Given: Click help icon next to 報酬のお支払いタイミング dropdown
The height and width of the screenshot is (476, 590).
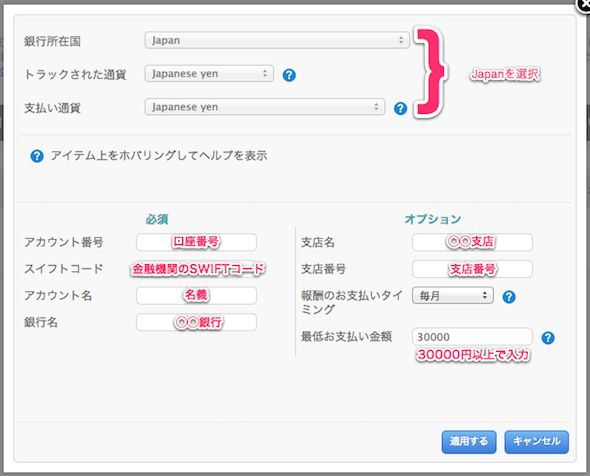Looking at the screenshot, I should click(x=509, y=297).
